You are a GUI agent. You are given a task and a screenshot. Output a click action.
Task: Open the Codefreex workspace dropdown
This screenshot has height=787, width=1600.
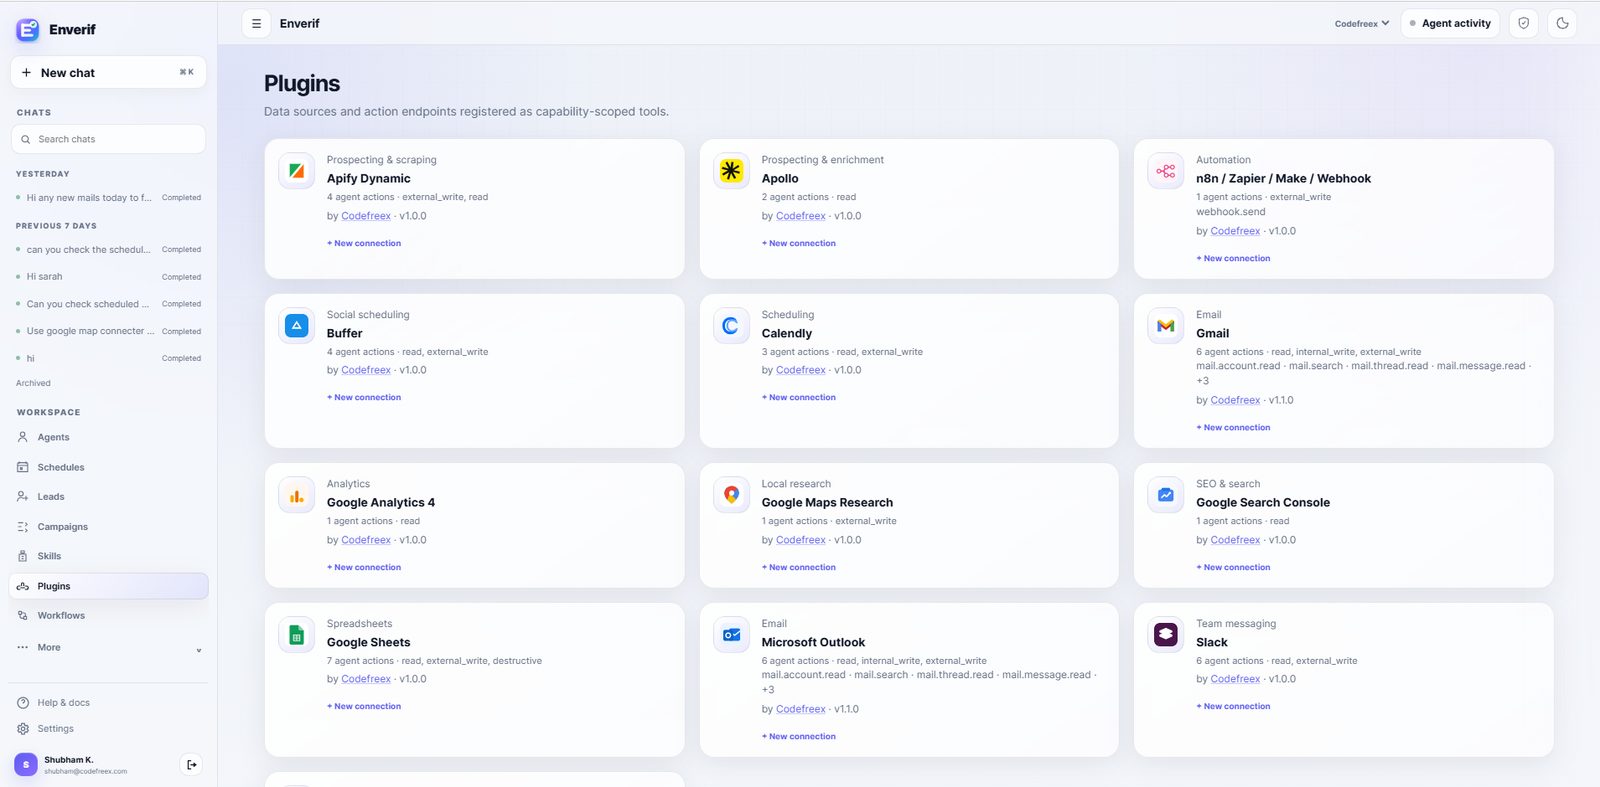pos(1362,24)
